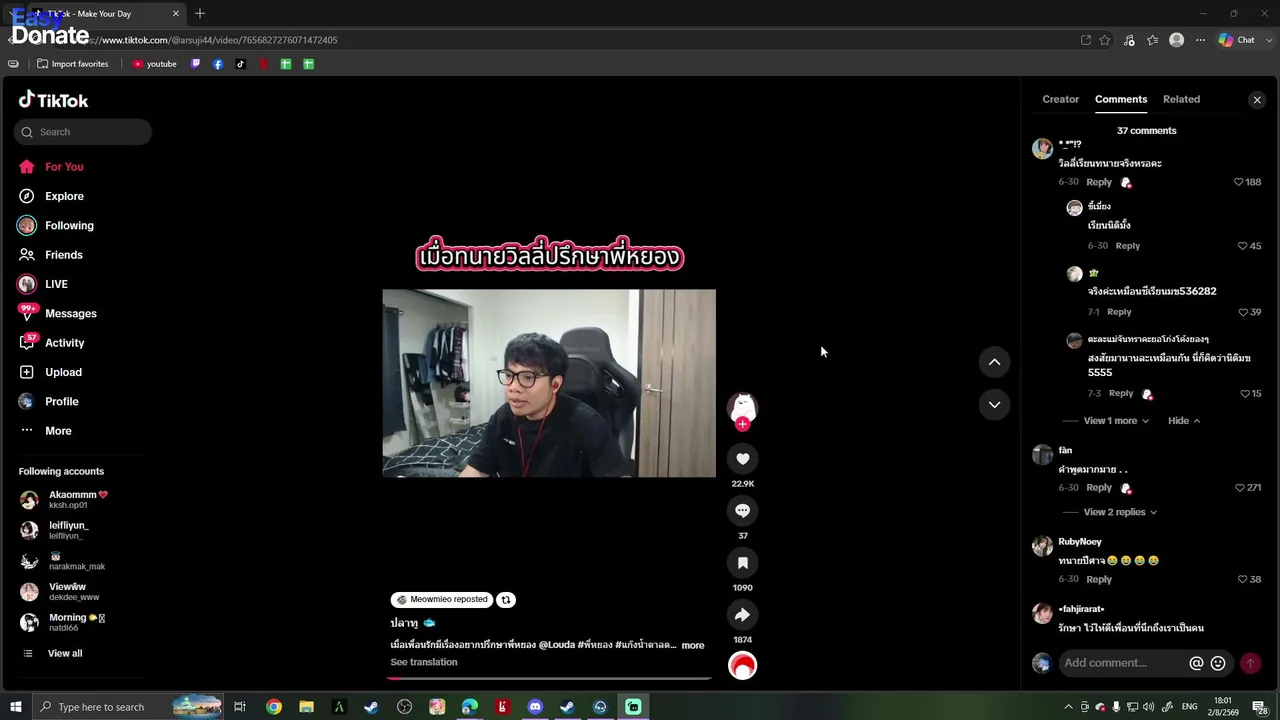Seek on the video progress bar
The image size is (1280, 720).
[x=549, y=678]
